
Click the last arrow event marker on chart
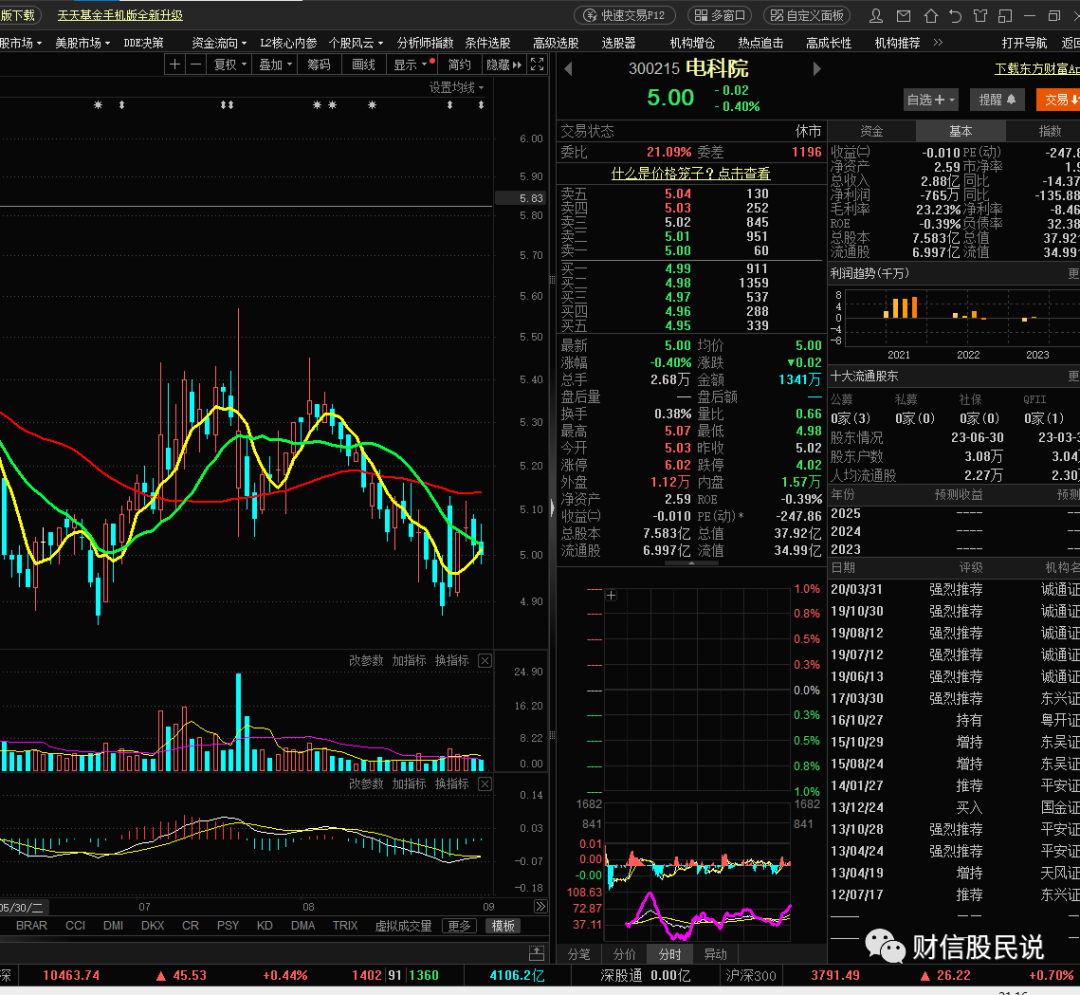[x=481, y=105]
